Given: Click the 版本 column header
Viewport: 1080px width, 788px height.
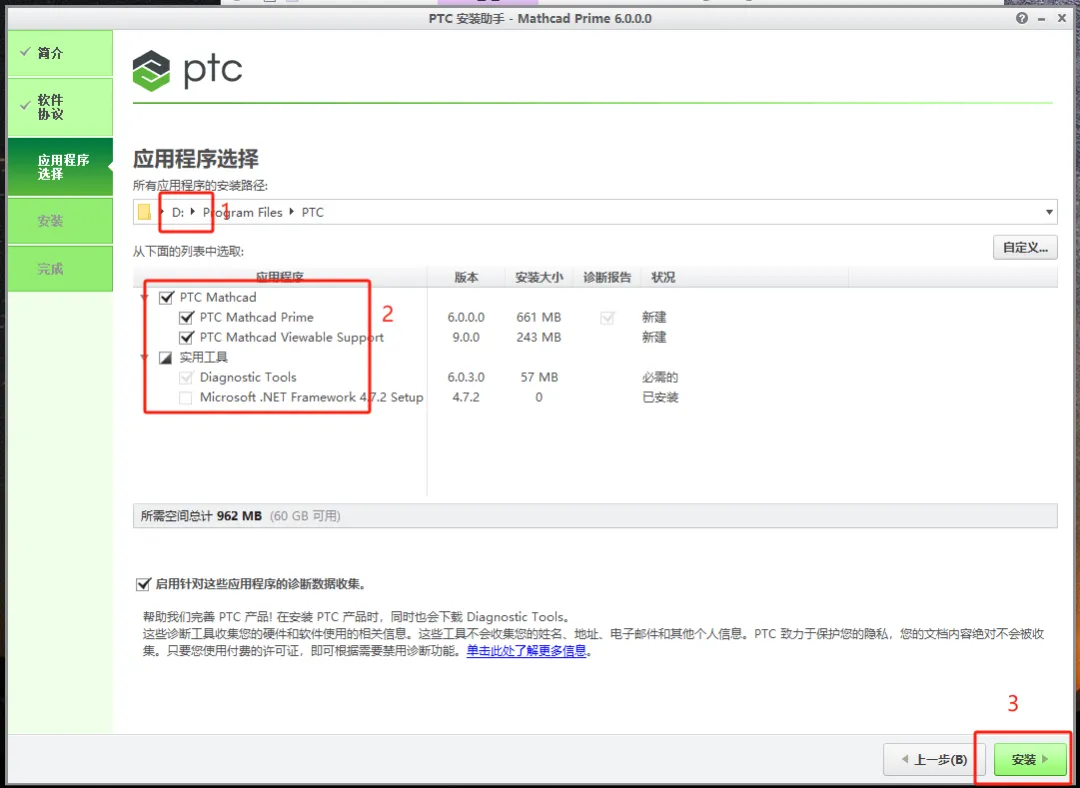Looking at the screenshot, I should coord(466,277).
